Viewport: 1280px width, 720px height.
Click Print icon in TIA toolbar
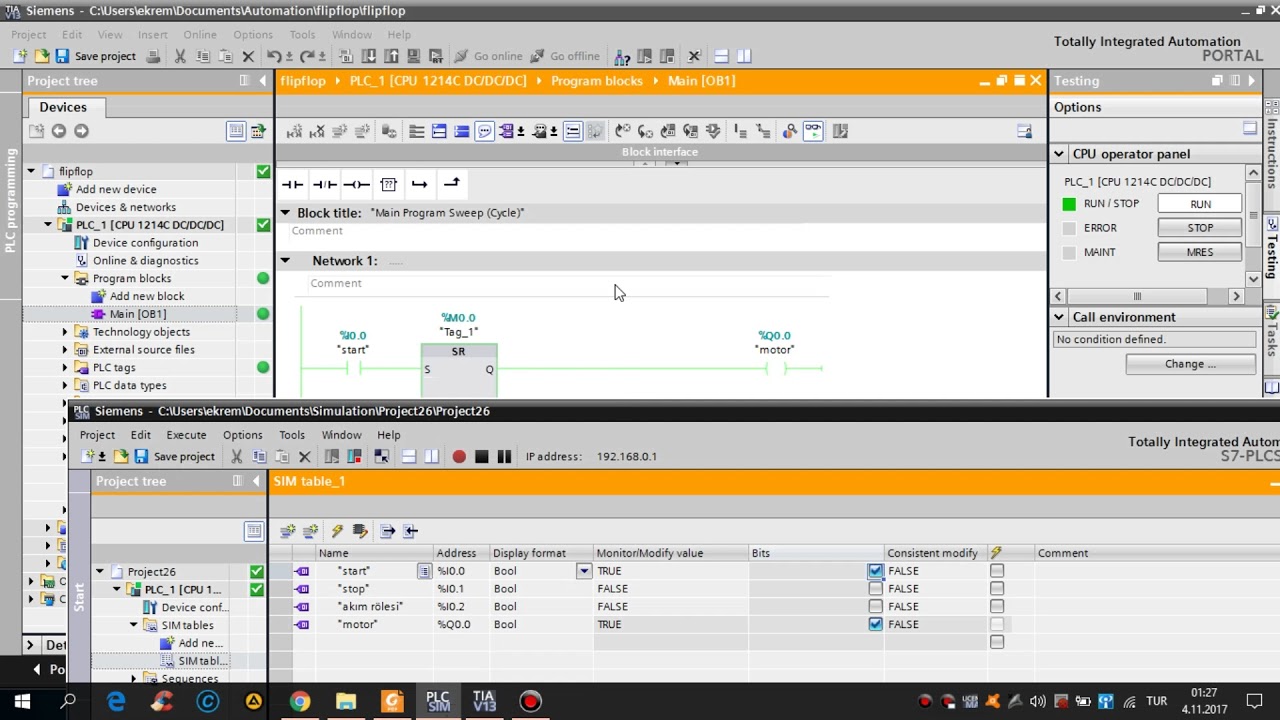pos(153,56)
